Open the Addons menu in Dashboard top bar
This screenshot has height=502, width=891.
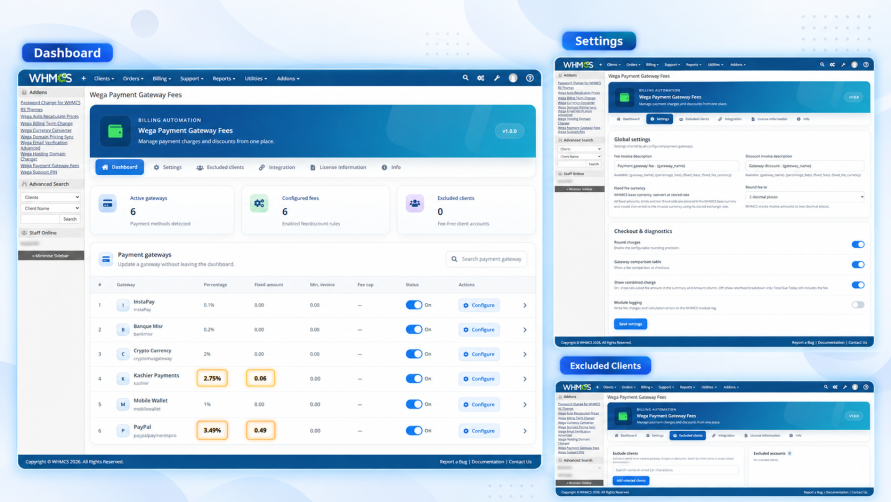pos(288,78)
